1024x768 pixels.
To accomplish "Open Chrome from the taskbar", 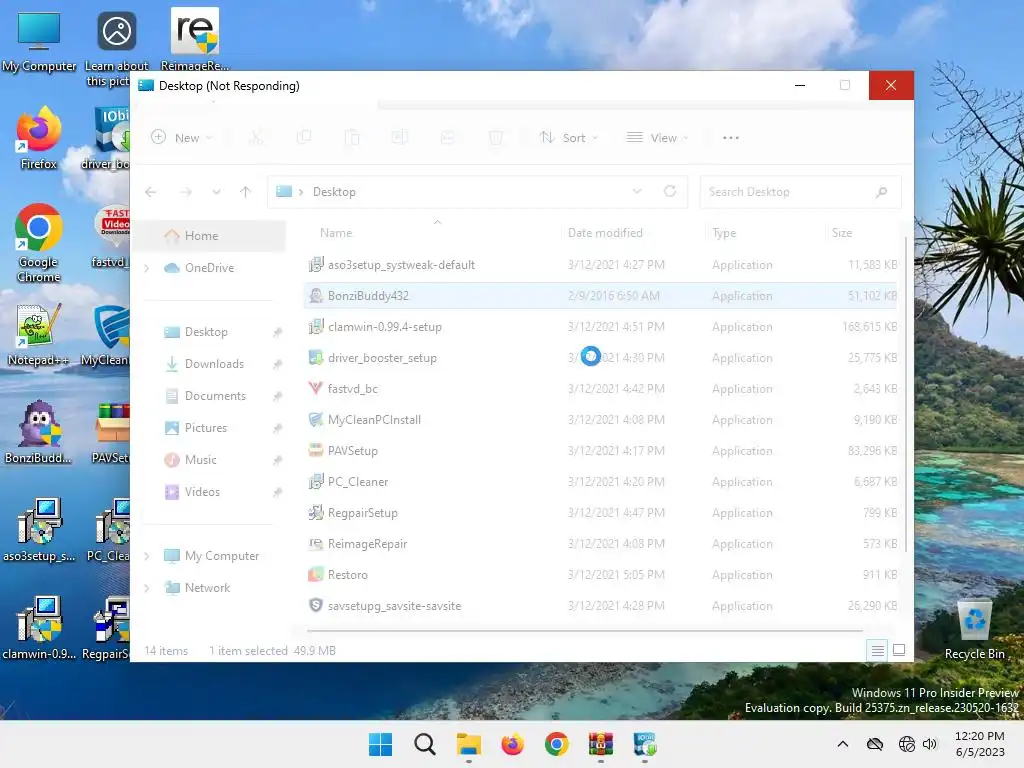I will [556, 744].
